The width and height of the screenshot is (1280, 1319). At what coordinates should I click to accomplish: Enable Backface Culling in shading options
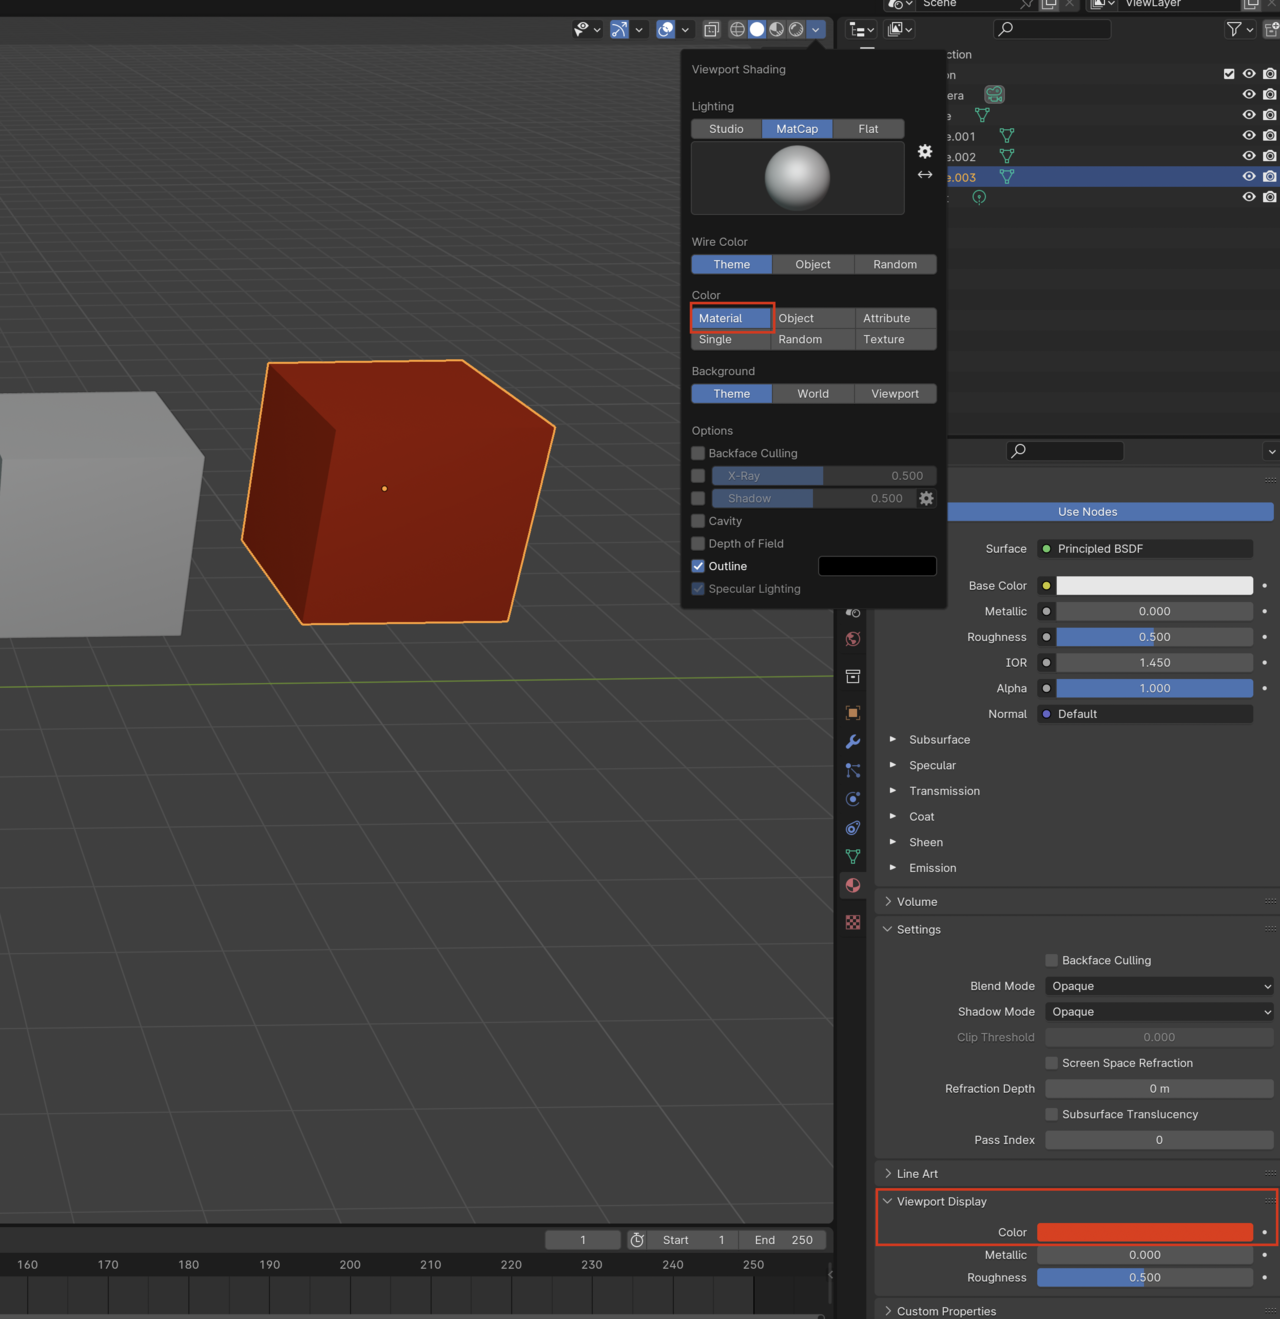(697, 453)
